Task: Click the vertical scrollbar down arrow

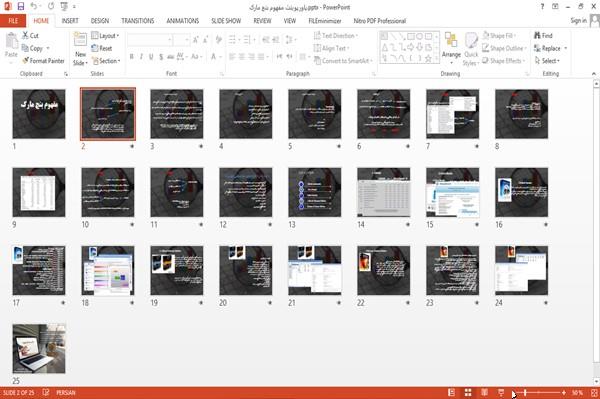Action: [596, 381]
